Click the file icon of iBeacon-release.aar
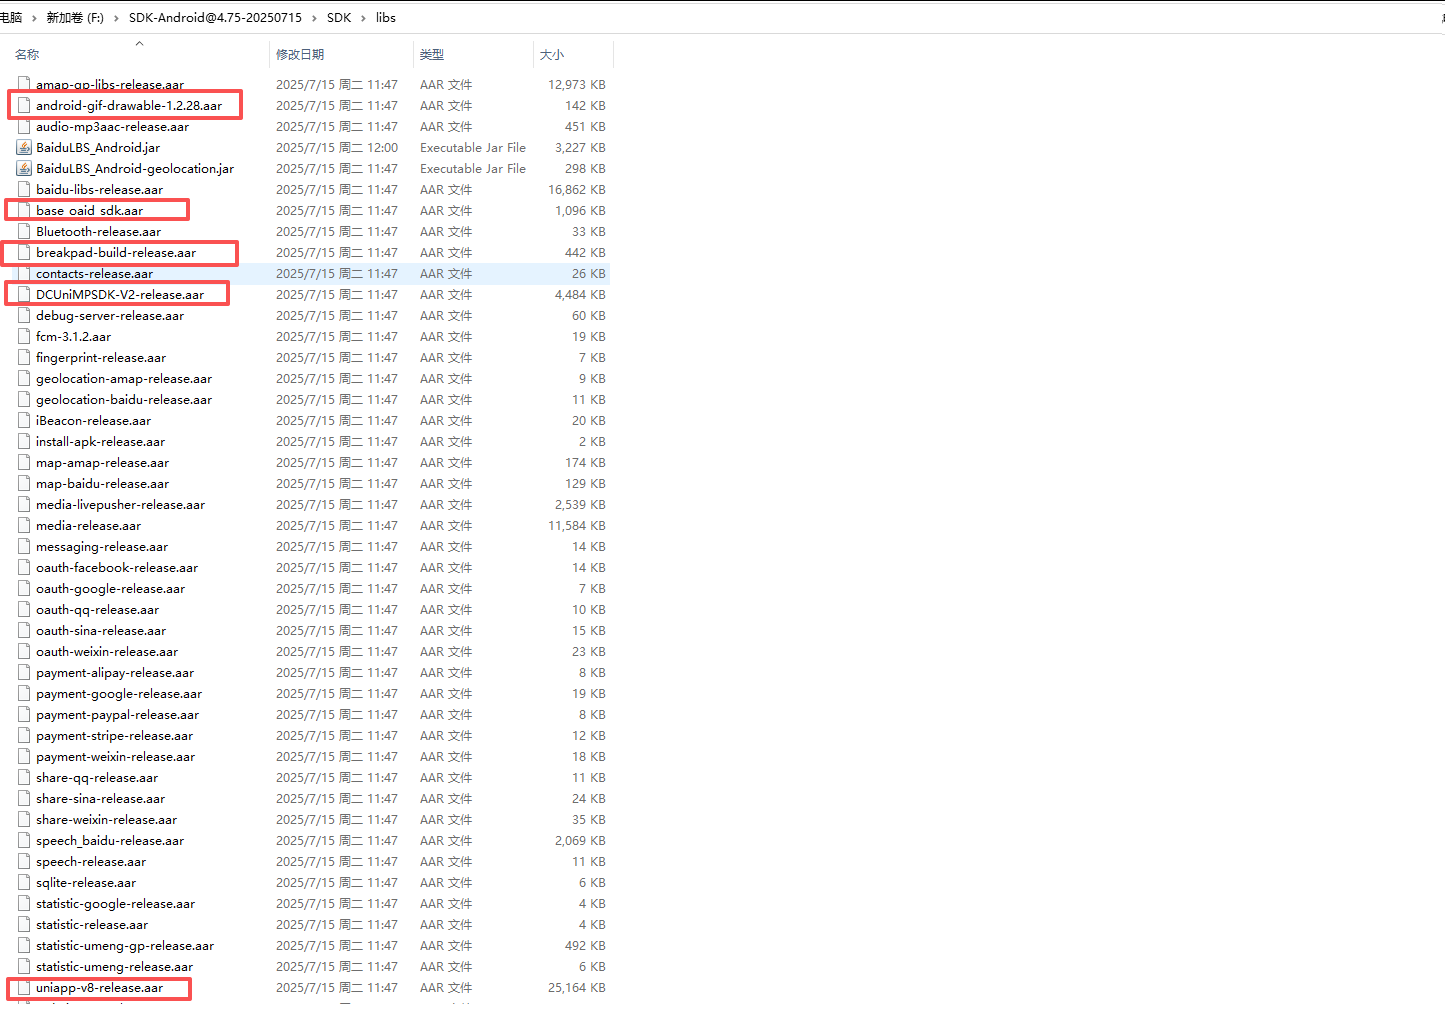 click(x=24, y=420)
